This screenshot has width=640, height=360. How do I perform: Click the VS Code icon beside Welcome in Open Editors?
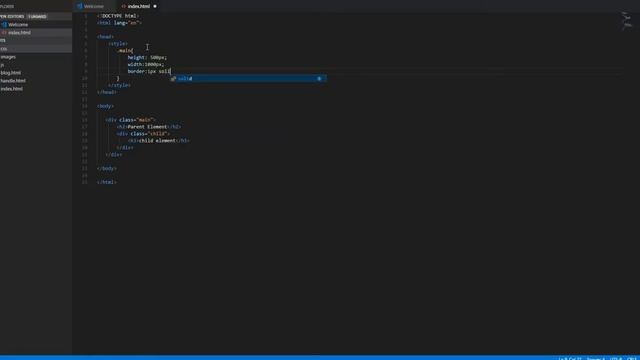tap(4, 24)
